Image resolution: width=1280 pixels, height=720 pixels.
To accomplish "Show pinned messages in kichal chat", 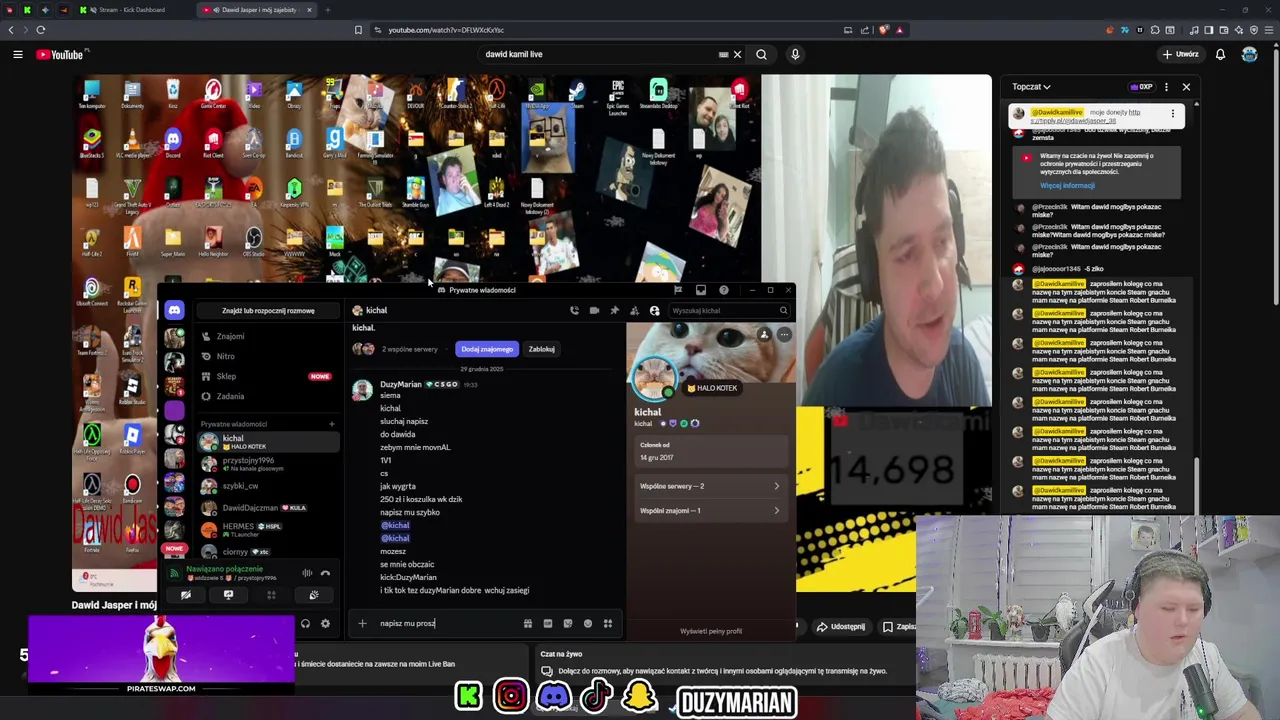I will point(614,311).
